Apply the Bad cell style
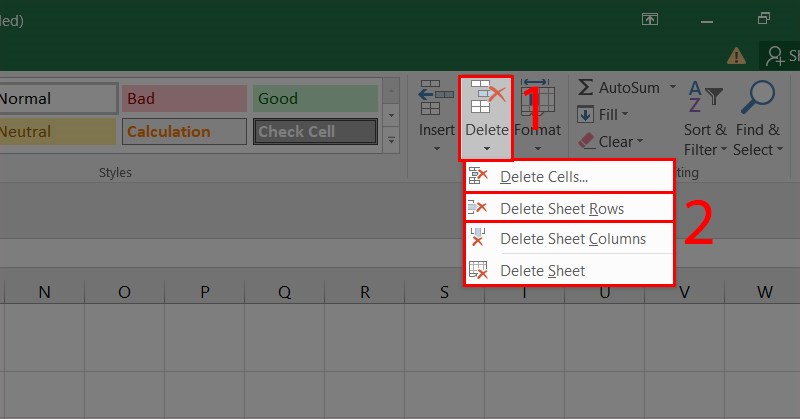The image size is (800, 419). point(184,99)
